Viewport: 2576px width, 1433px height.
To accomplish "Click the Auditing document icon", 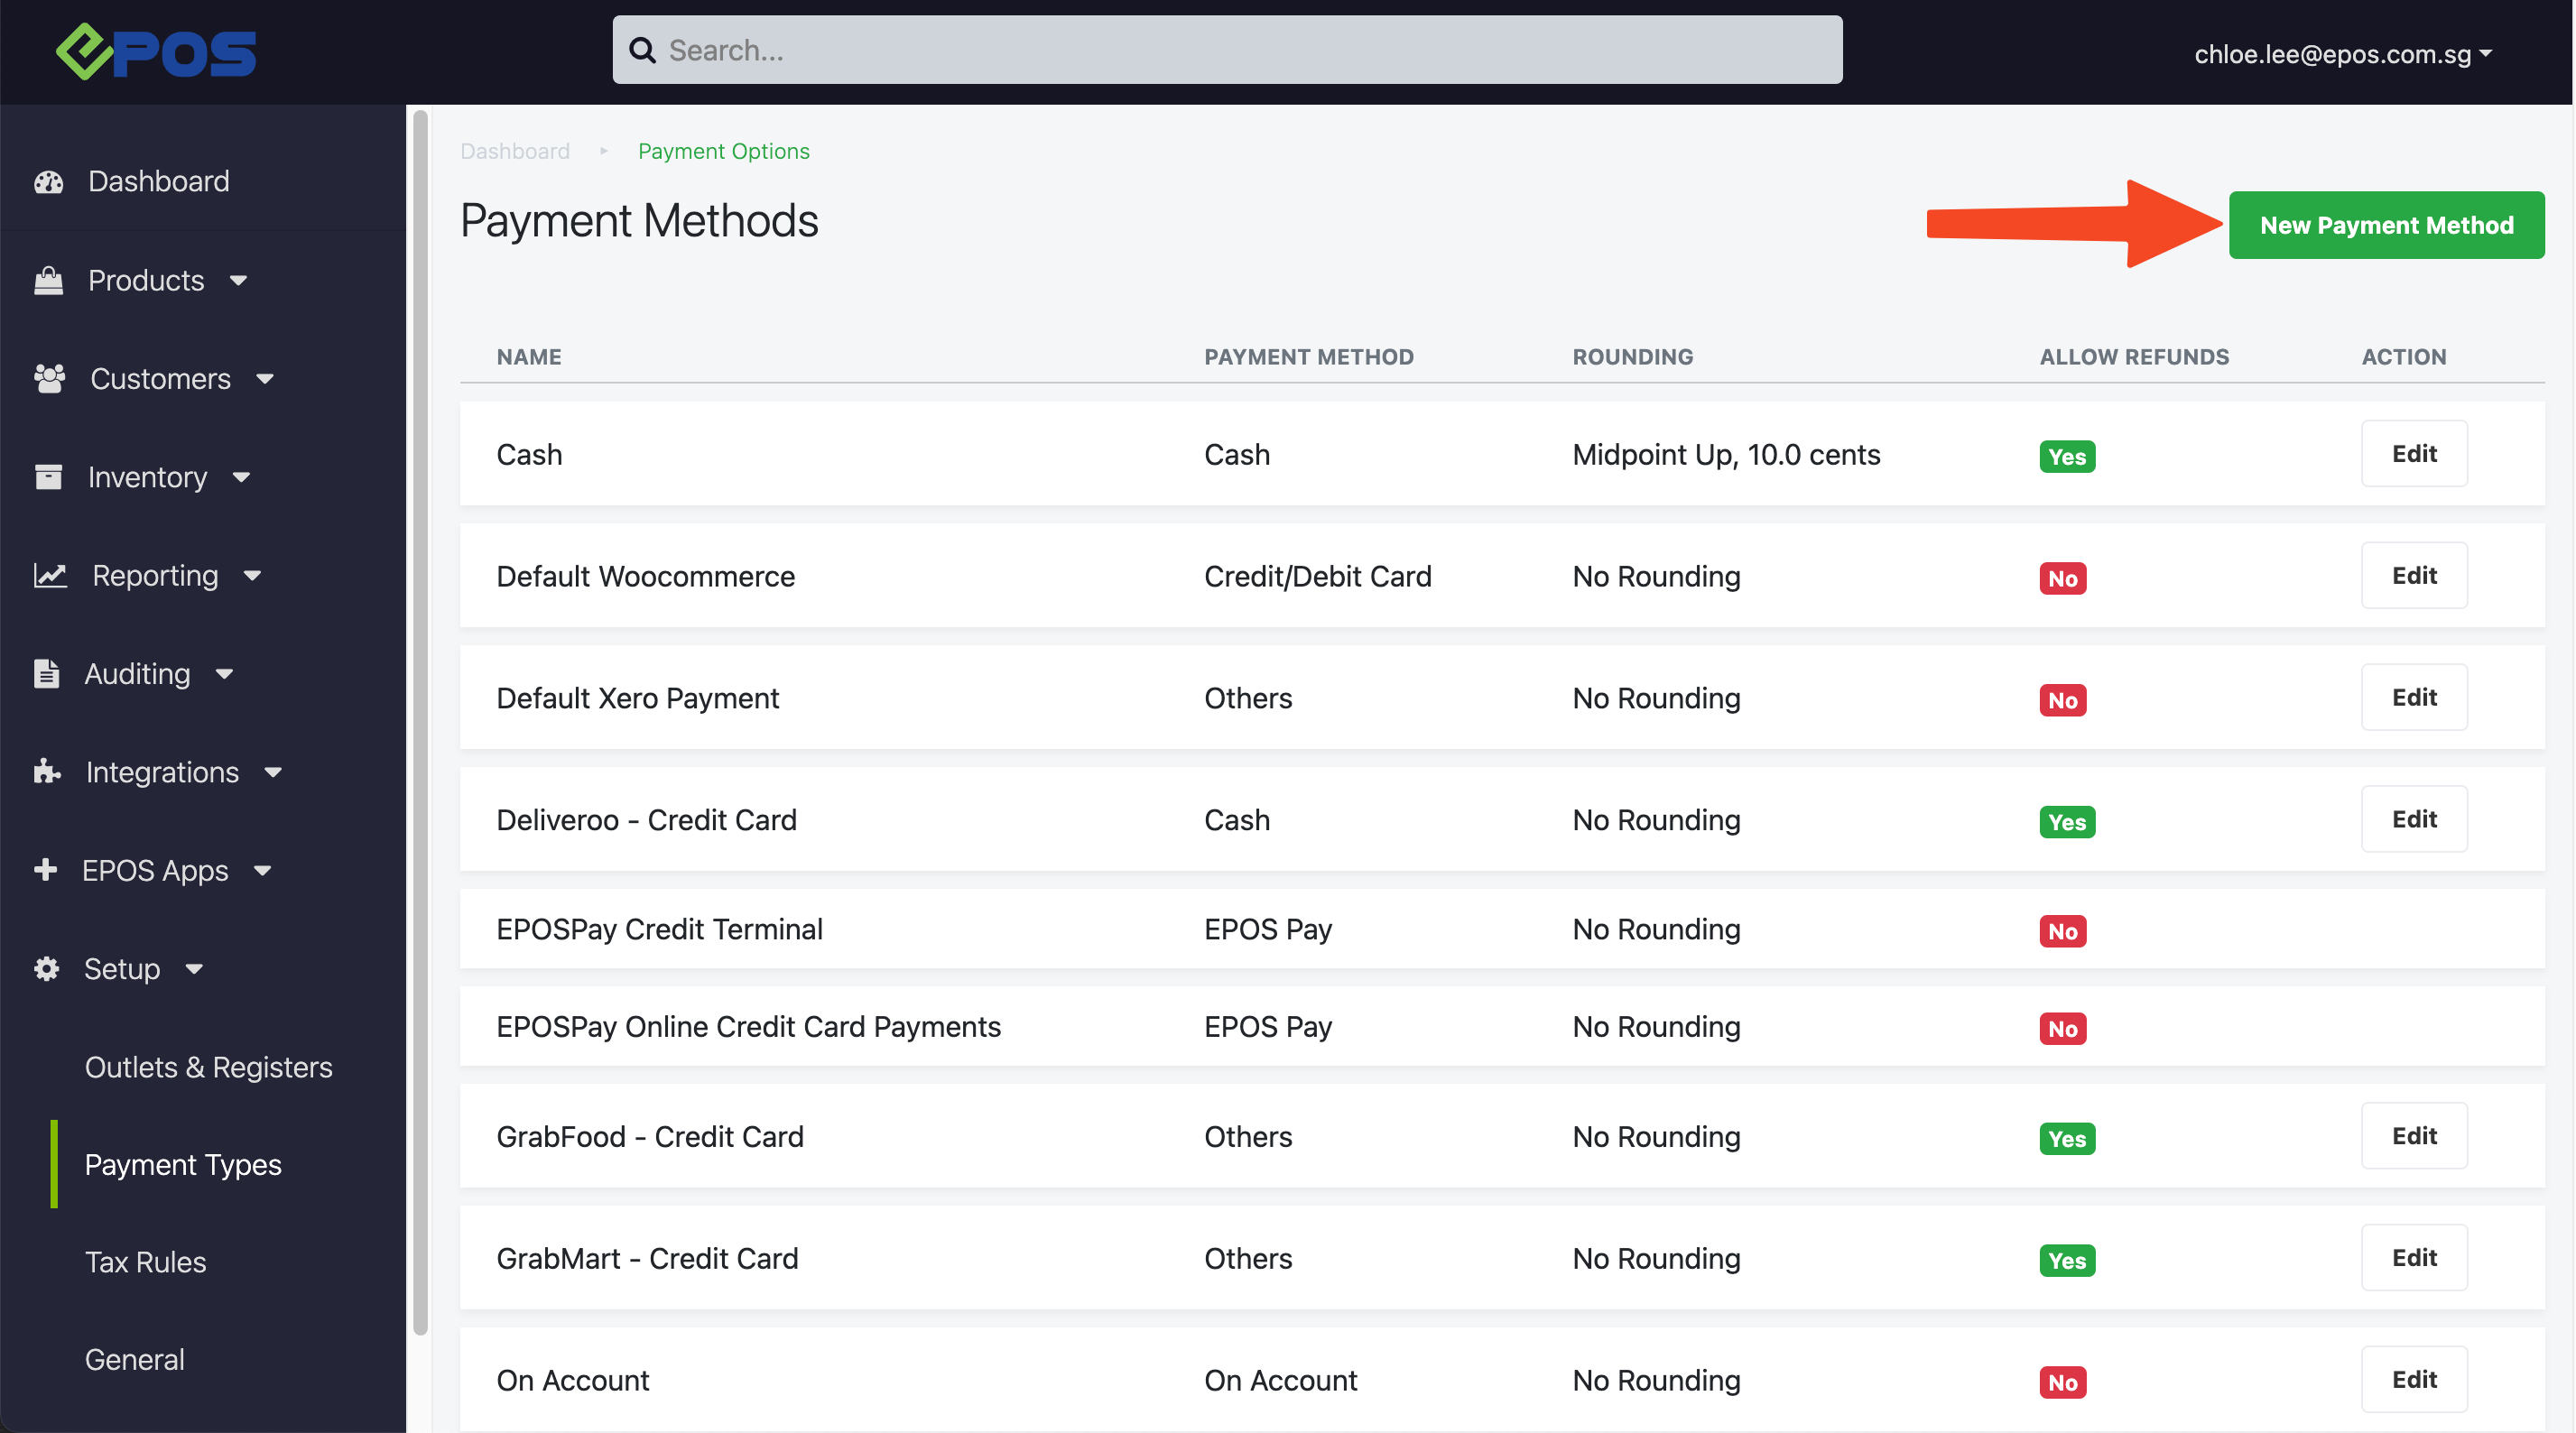I will 47,673.
